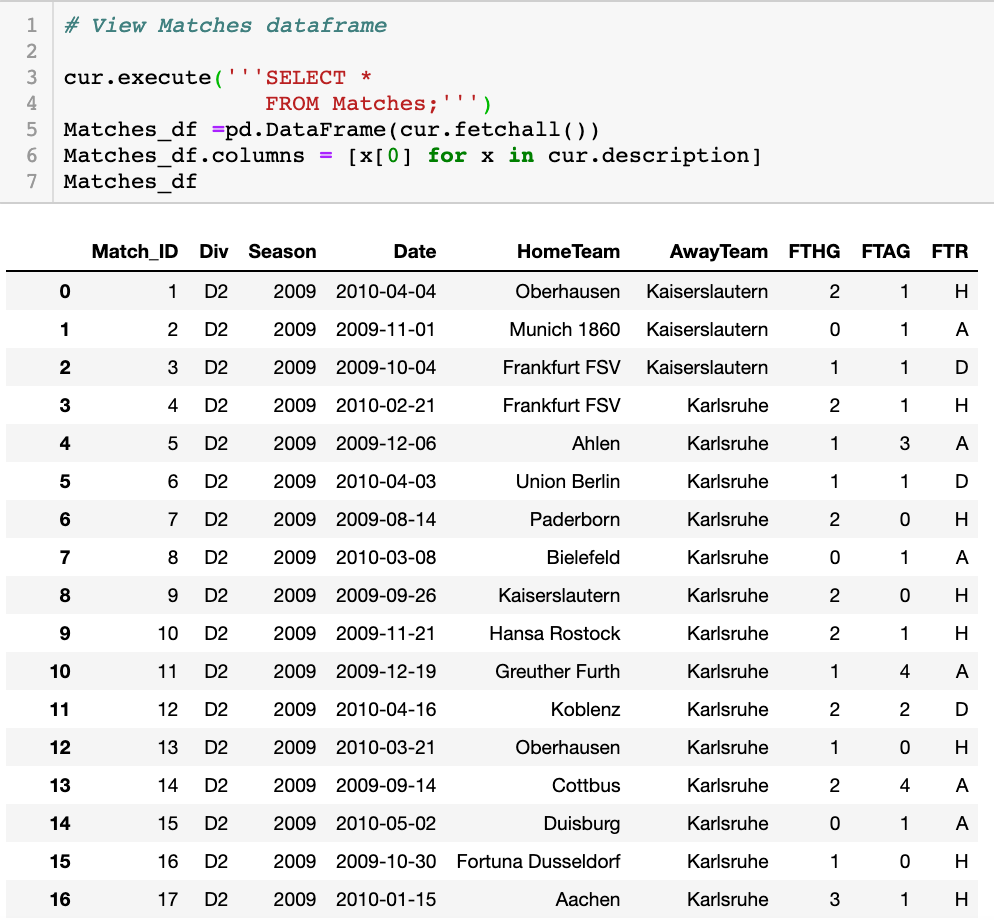The height and width of the screenshot is (920, 994).
Task: Select HomeTeam cell Hansa Rostock
Action: pyautogui.click(x=555, y=634)
